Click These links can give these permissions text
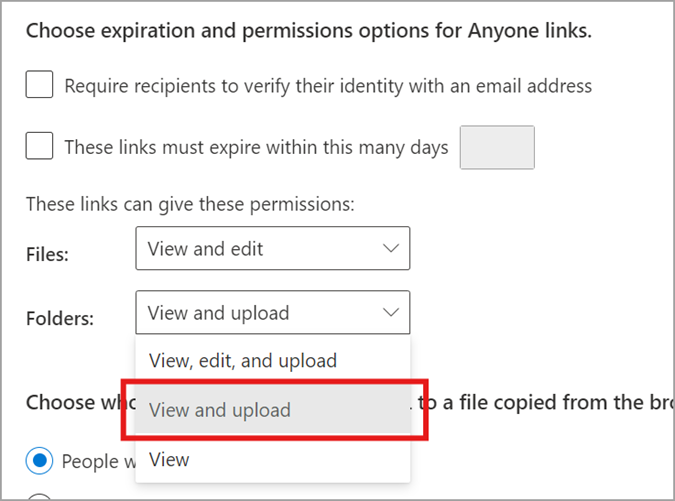Viewport: 675px width, 501px height. [190, 204]
